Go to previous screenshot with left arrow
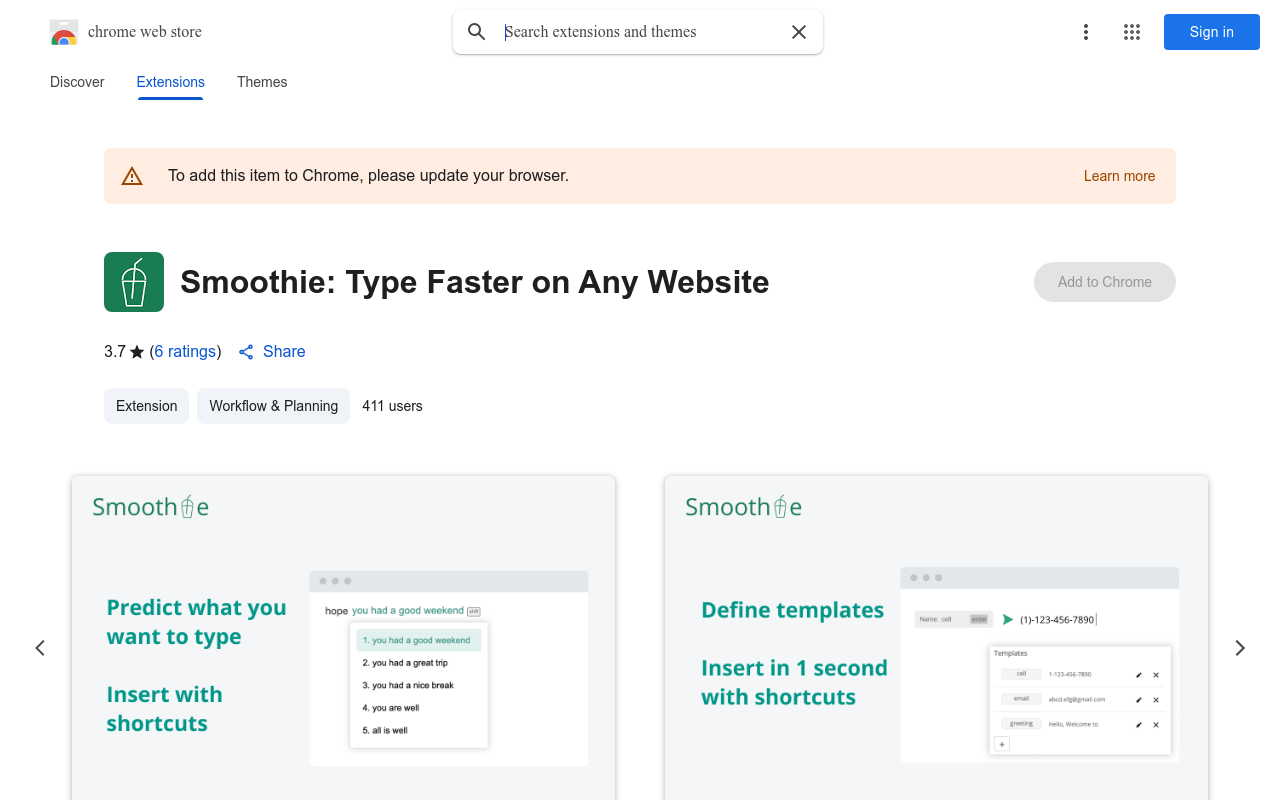 [x=40, y=648]
